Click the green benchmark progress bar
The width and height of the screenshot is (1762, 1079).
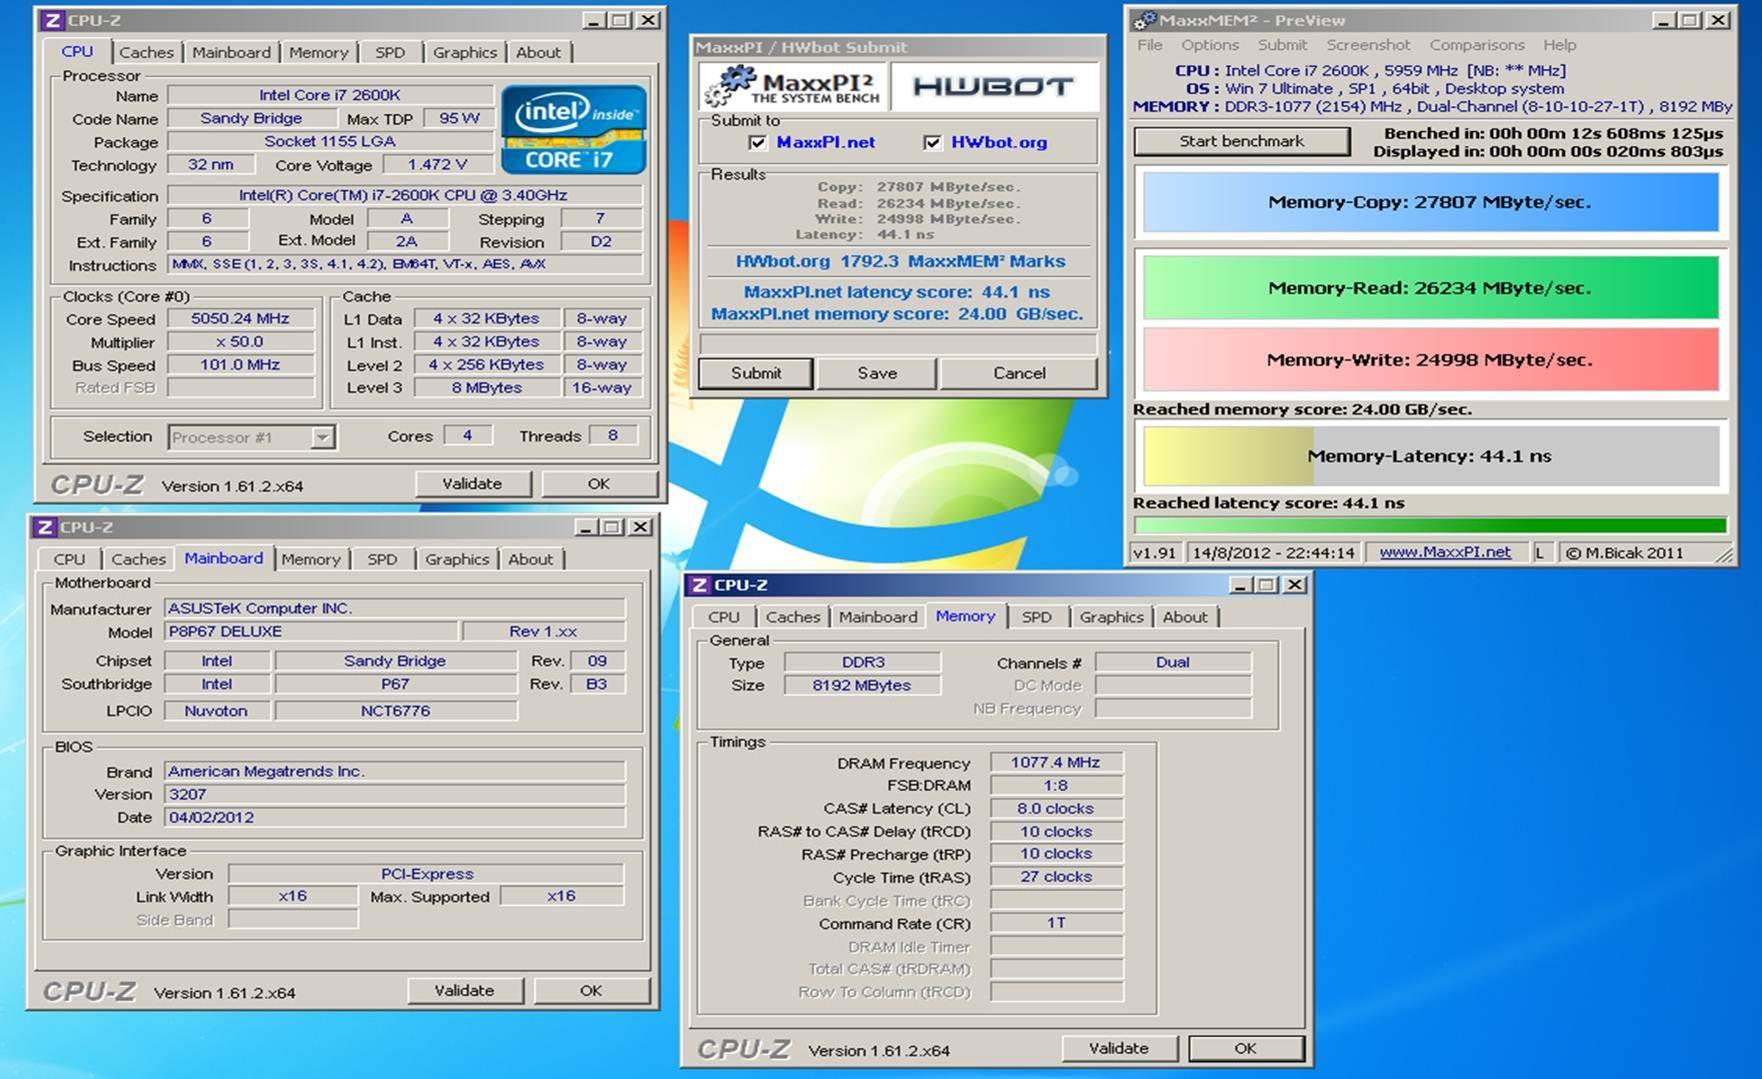(x=1430, y=525)
